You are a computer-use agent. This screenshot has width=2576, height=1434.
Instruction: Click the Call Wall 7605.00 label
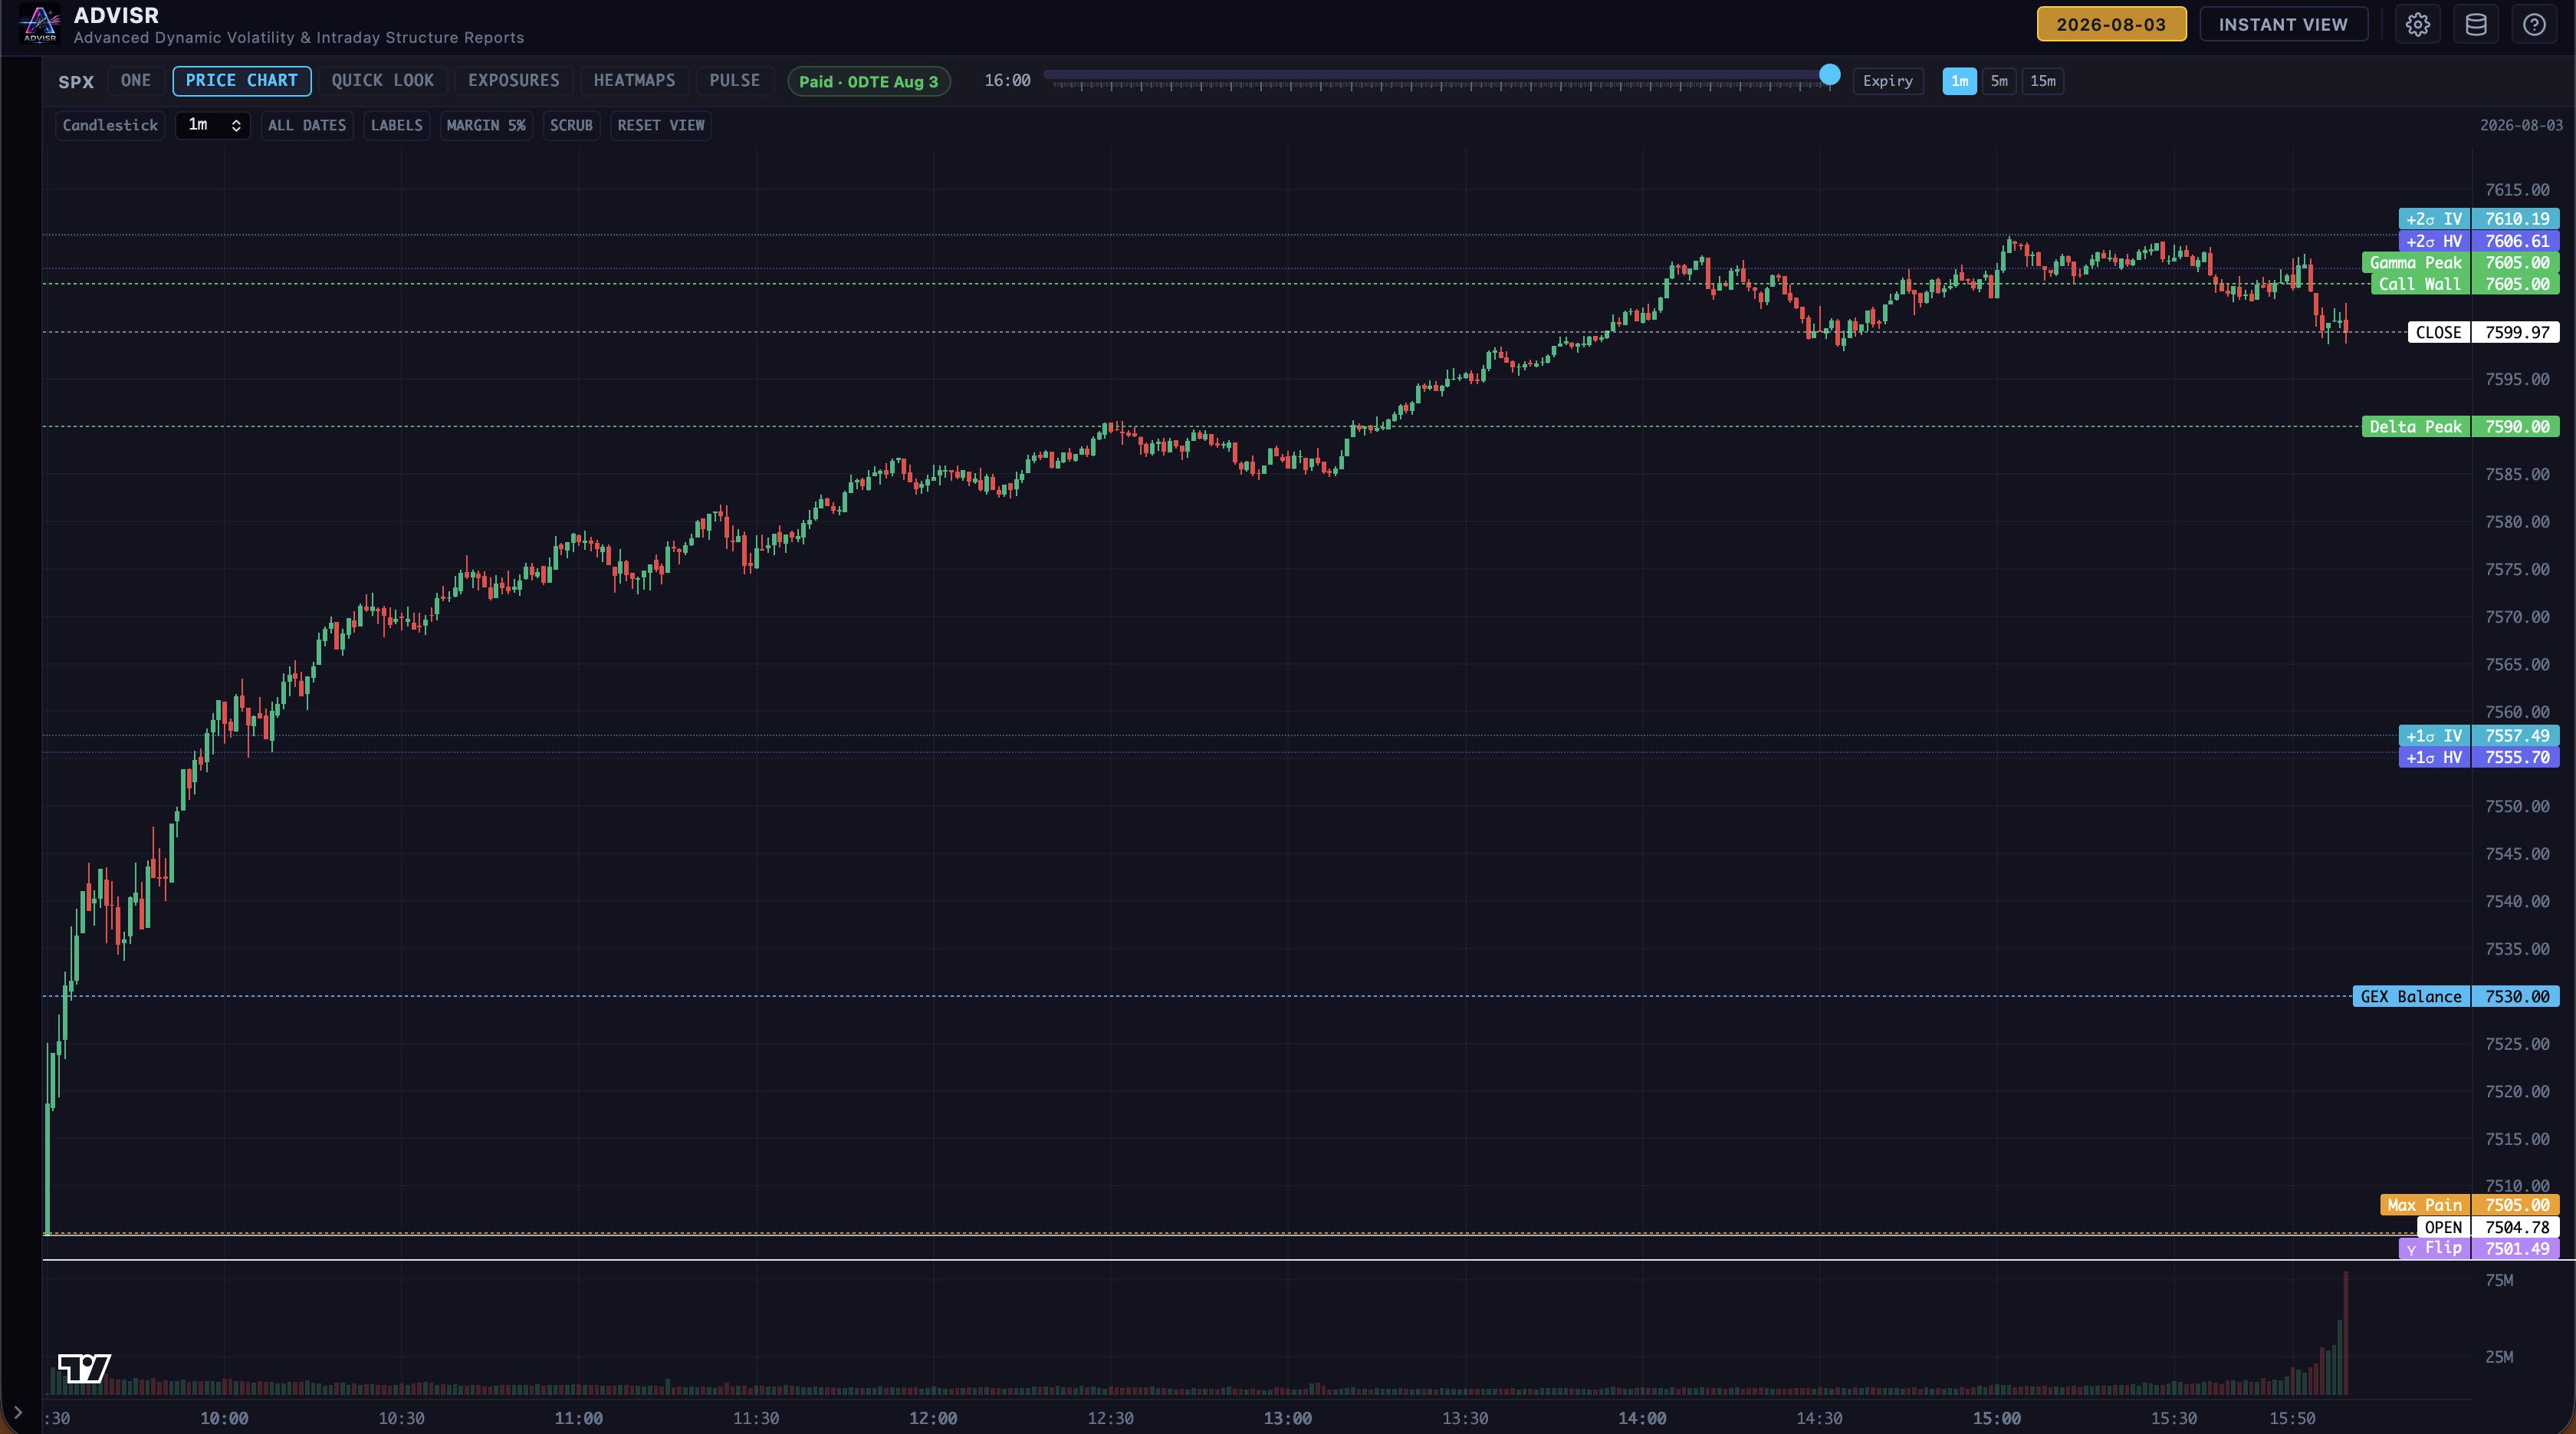tap(2465, 284)
